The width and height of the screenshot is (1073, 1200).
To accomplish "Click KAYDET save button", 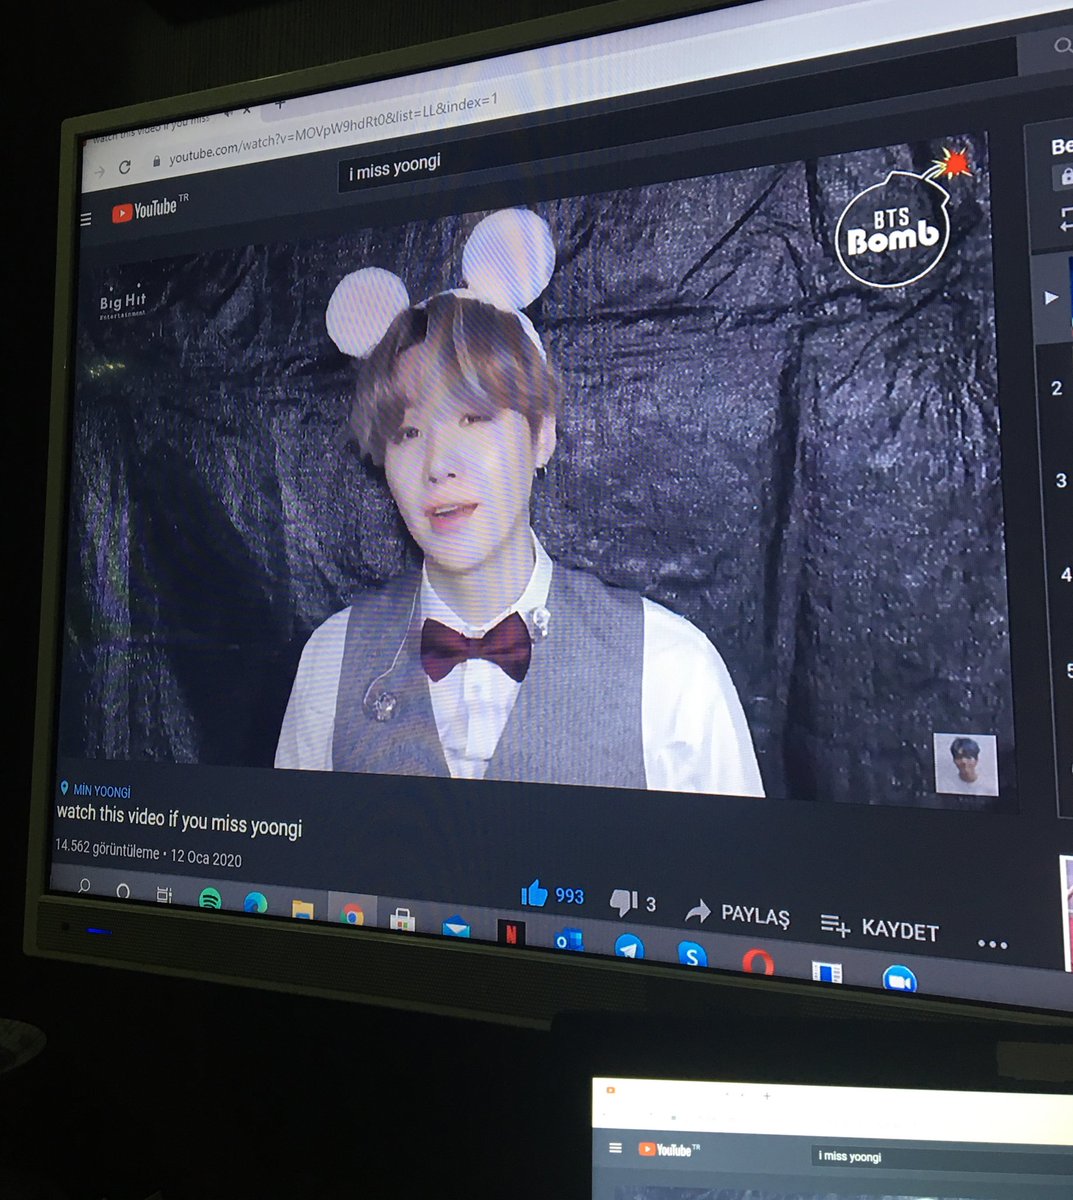I will (880, 929).
